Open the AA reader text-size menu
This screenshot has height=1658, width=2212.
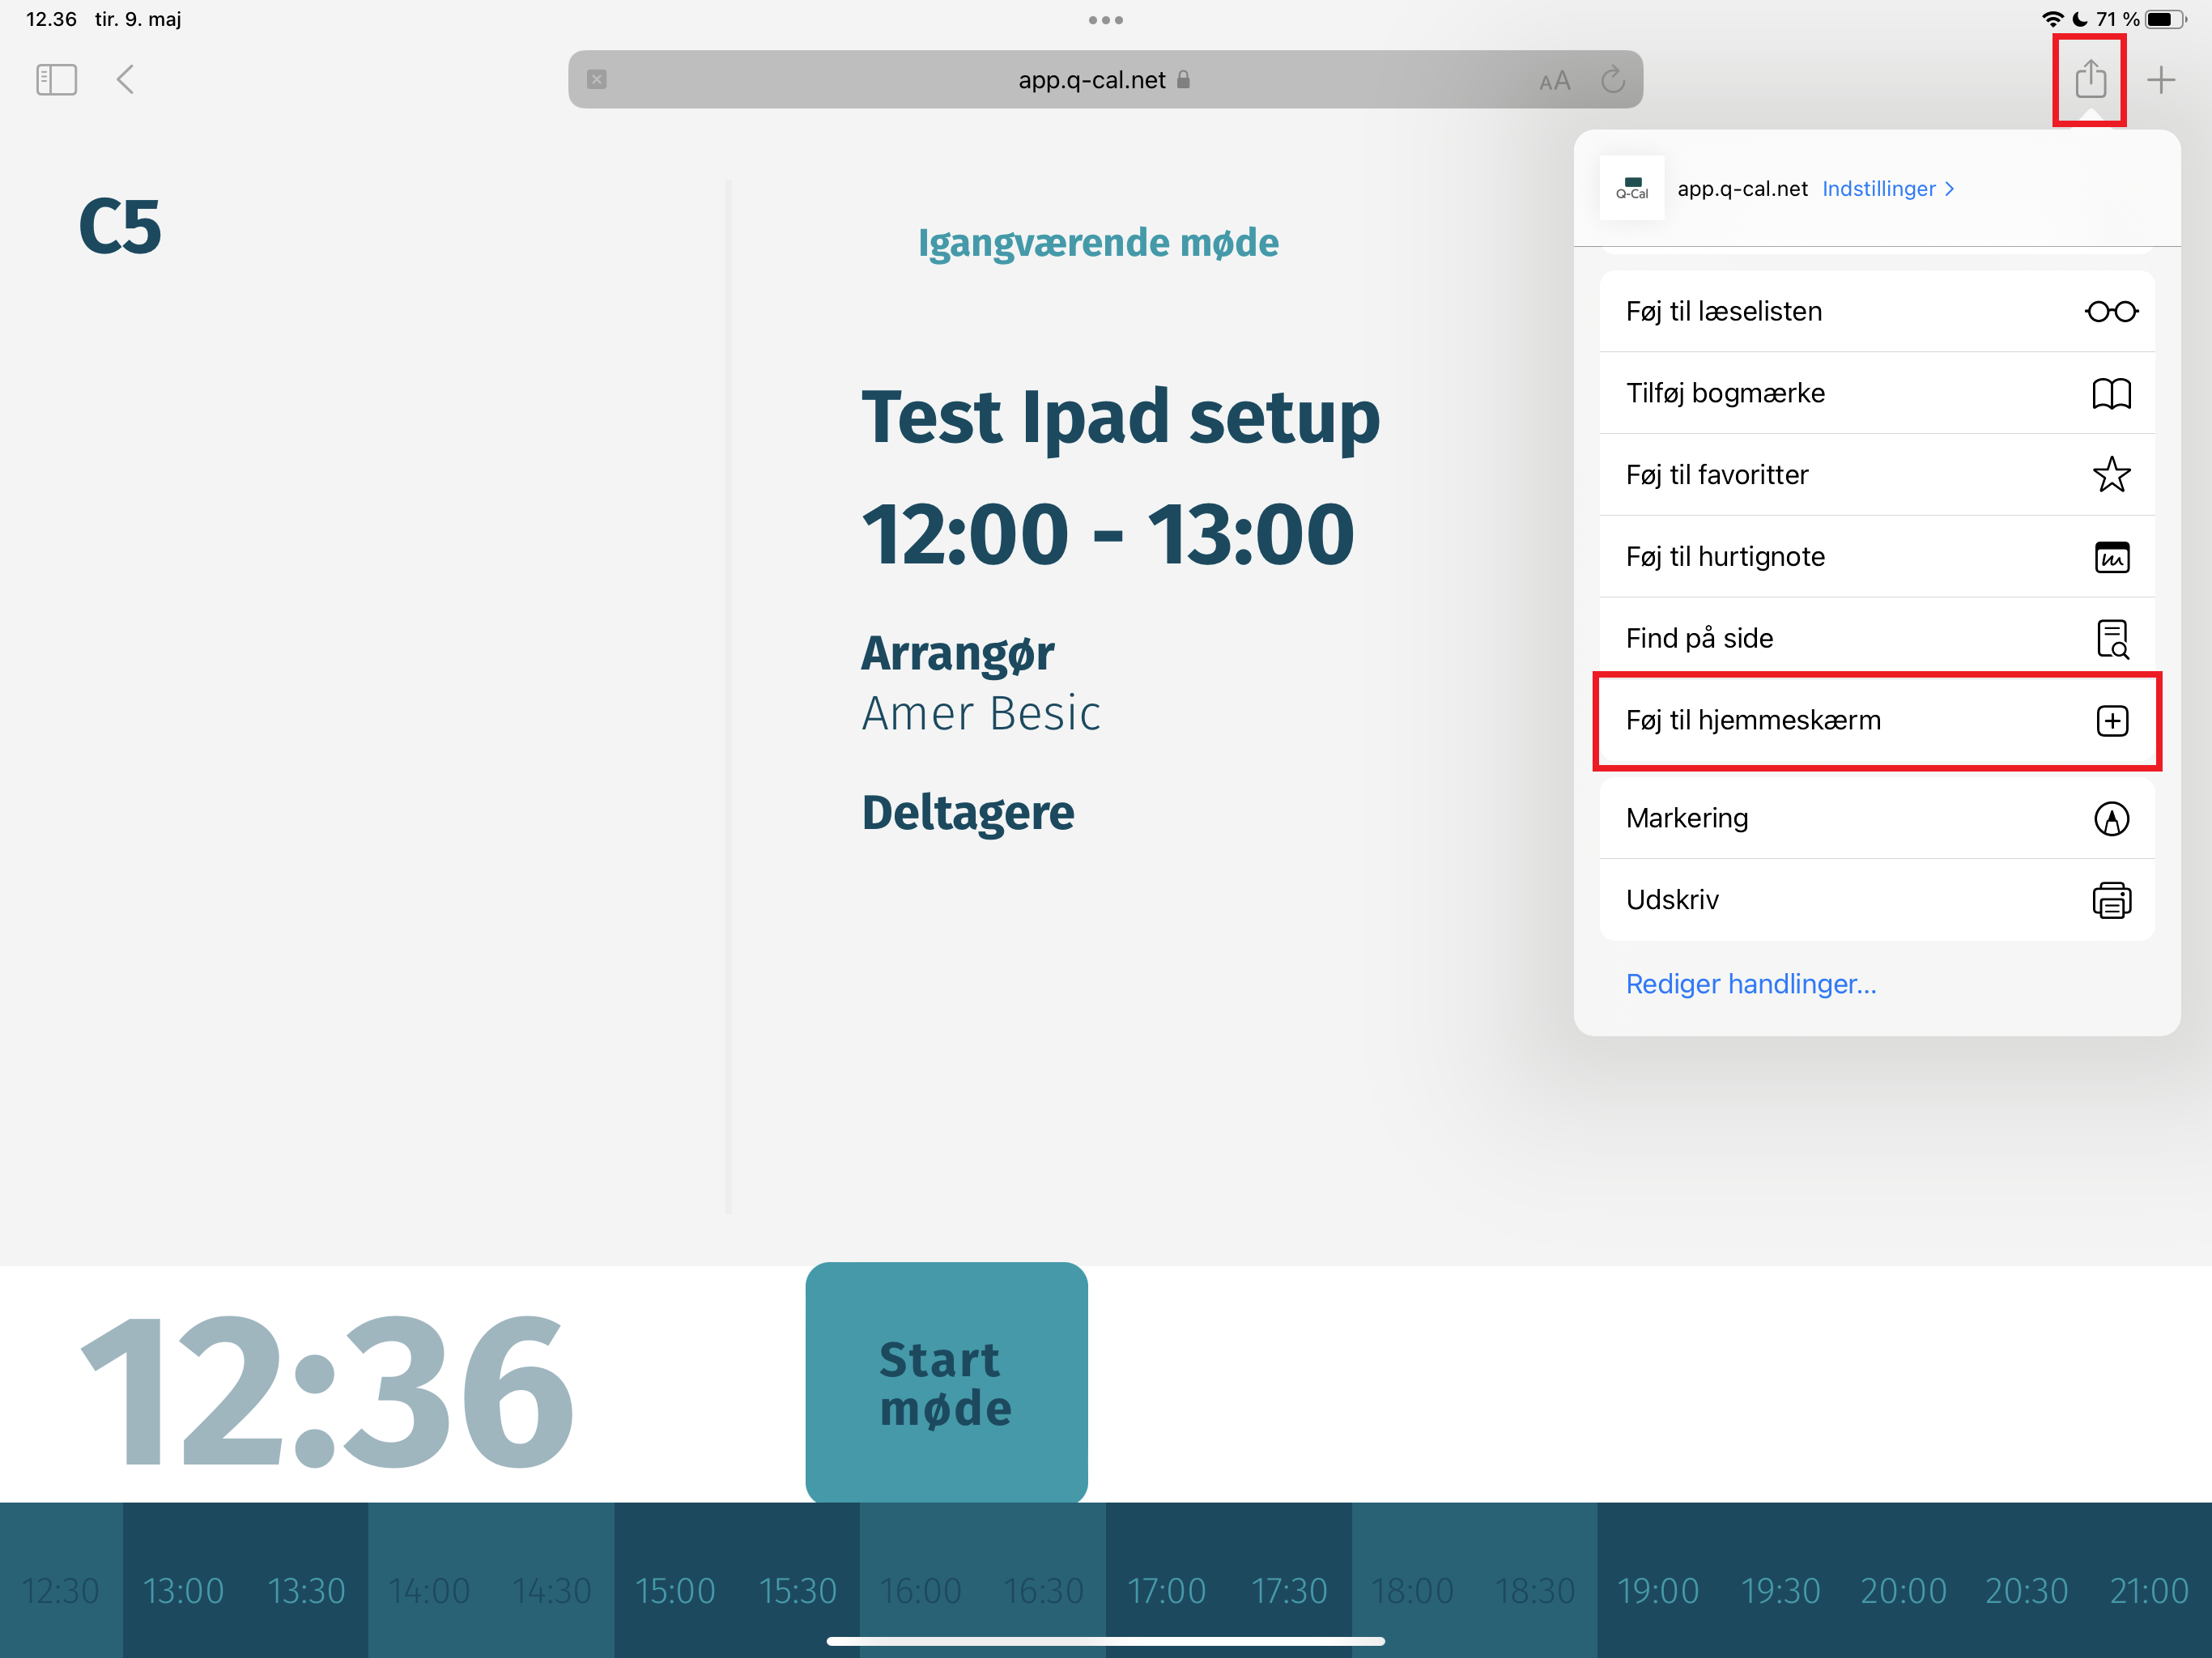(1554, 81)
